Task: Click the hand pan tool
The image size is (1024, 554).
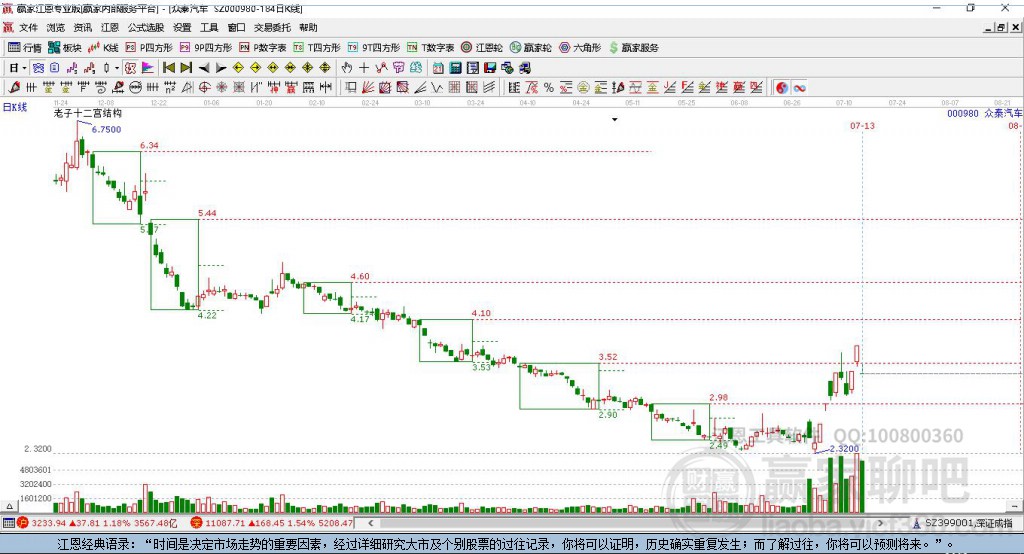Action: pyautogui.click(x=347, y=68)
